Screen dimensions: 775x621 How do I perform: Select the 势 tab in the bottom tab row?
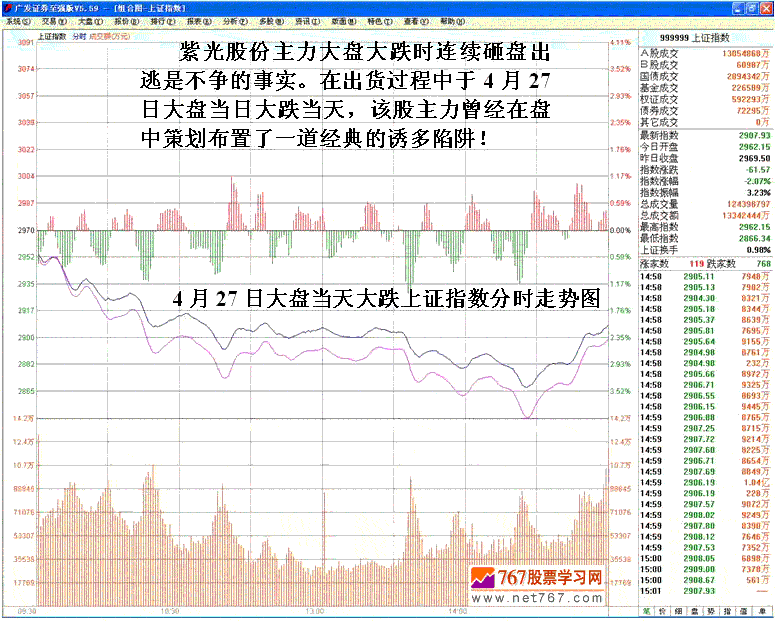tap(711, 609)
